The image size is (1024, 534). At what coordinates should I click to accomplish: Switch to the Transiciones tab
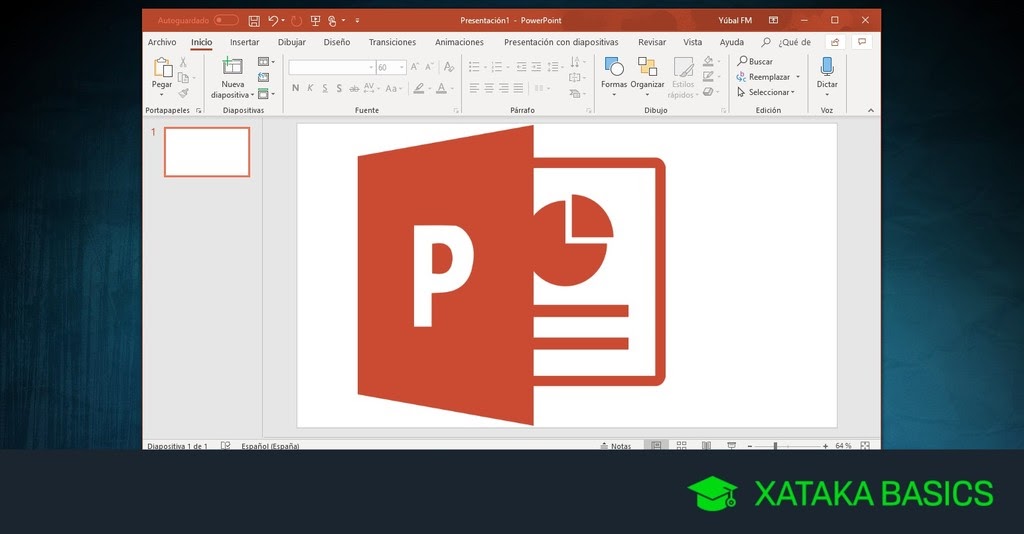coord(392,42)
